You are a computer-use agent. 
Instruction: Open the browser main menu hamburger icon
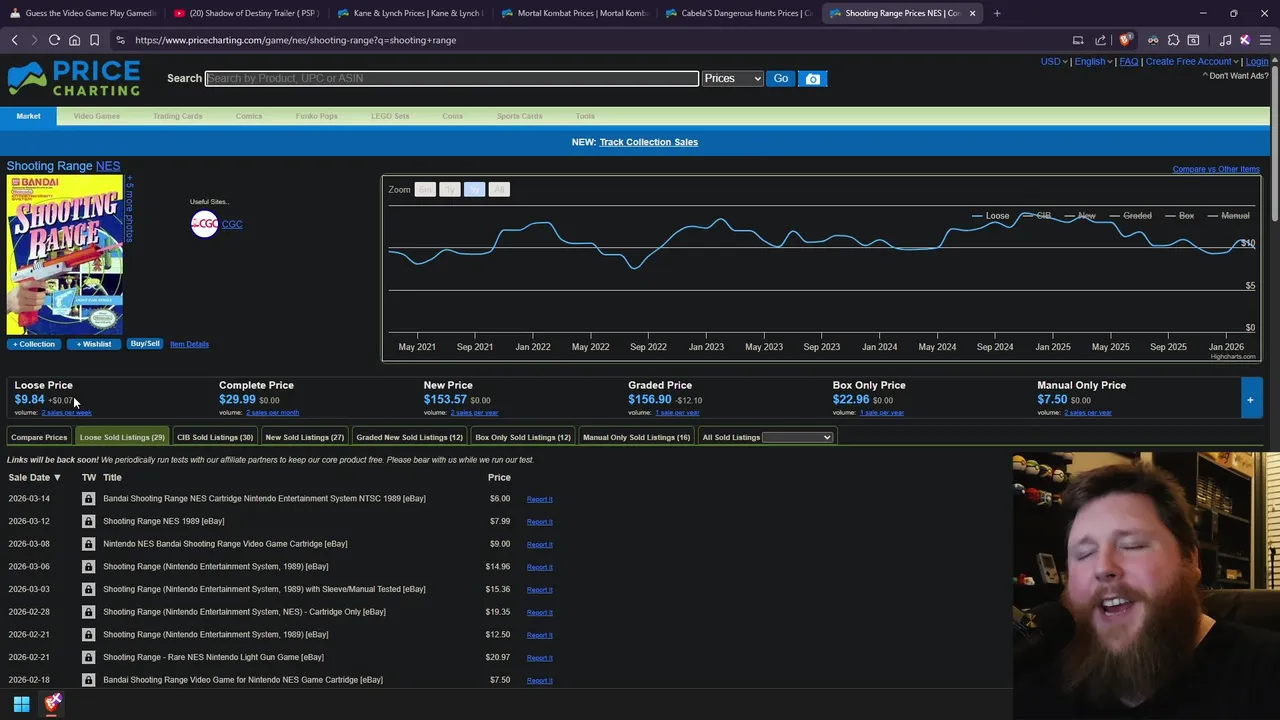pos(1266,40)
